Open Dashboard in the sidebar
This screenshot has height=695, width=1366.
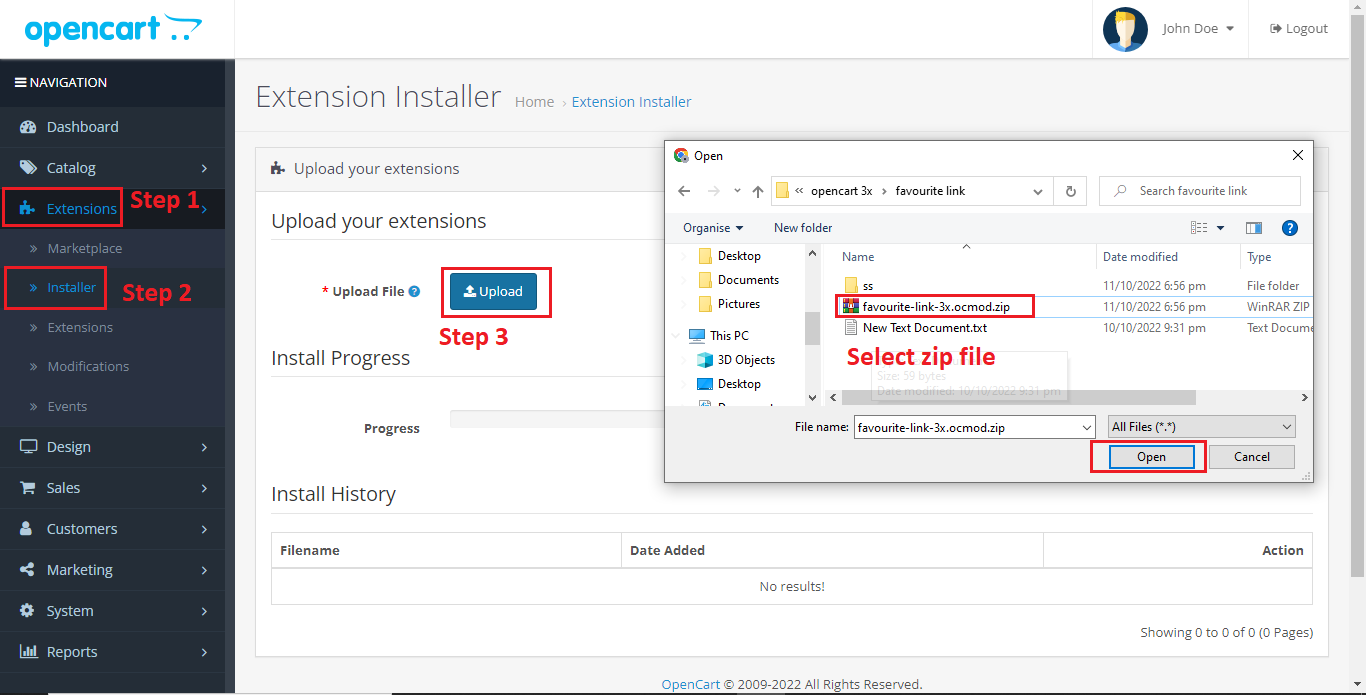(x=112, y=127)
